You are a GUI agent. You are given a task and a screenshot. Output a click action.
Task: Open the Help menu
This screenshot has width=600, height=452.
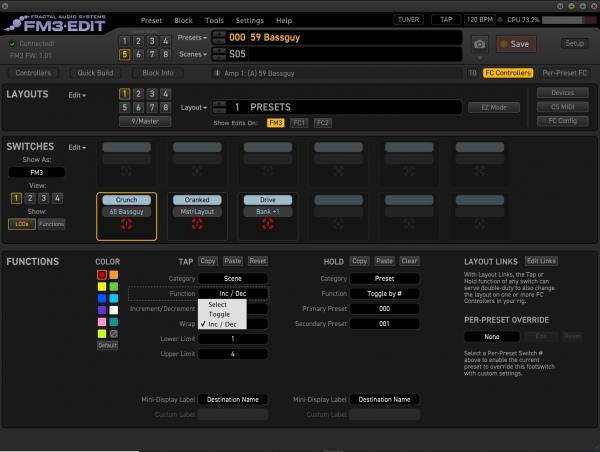coord(284,21)
